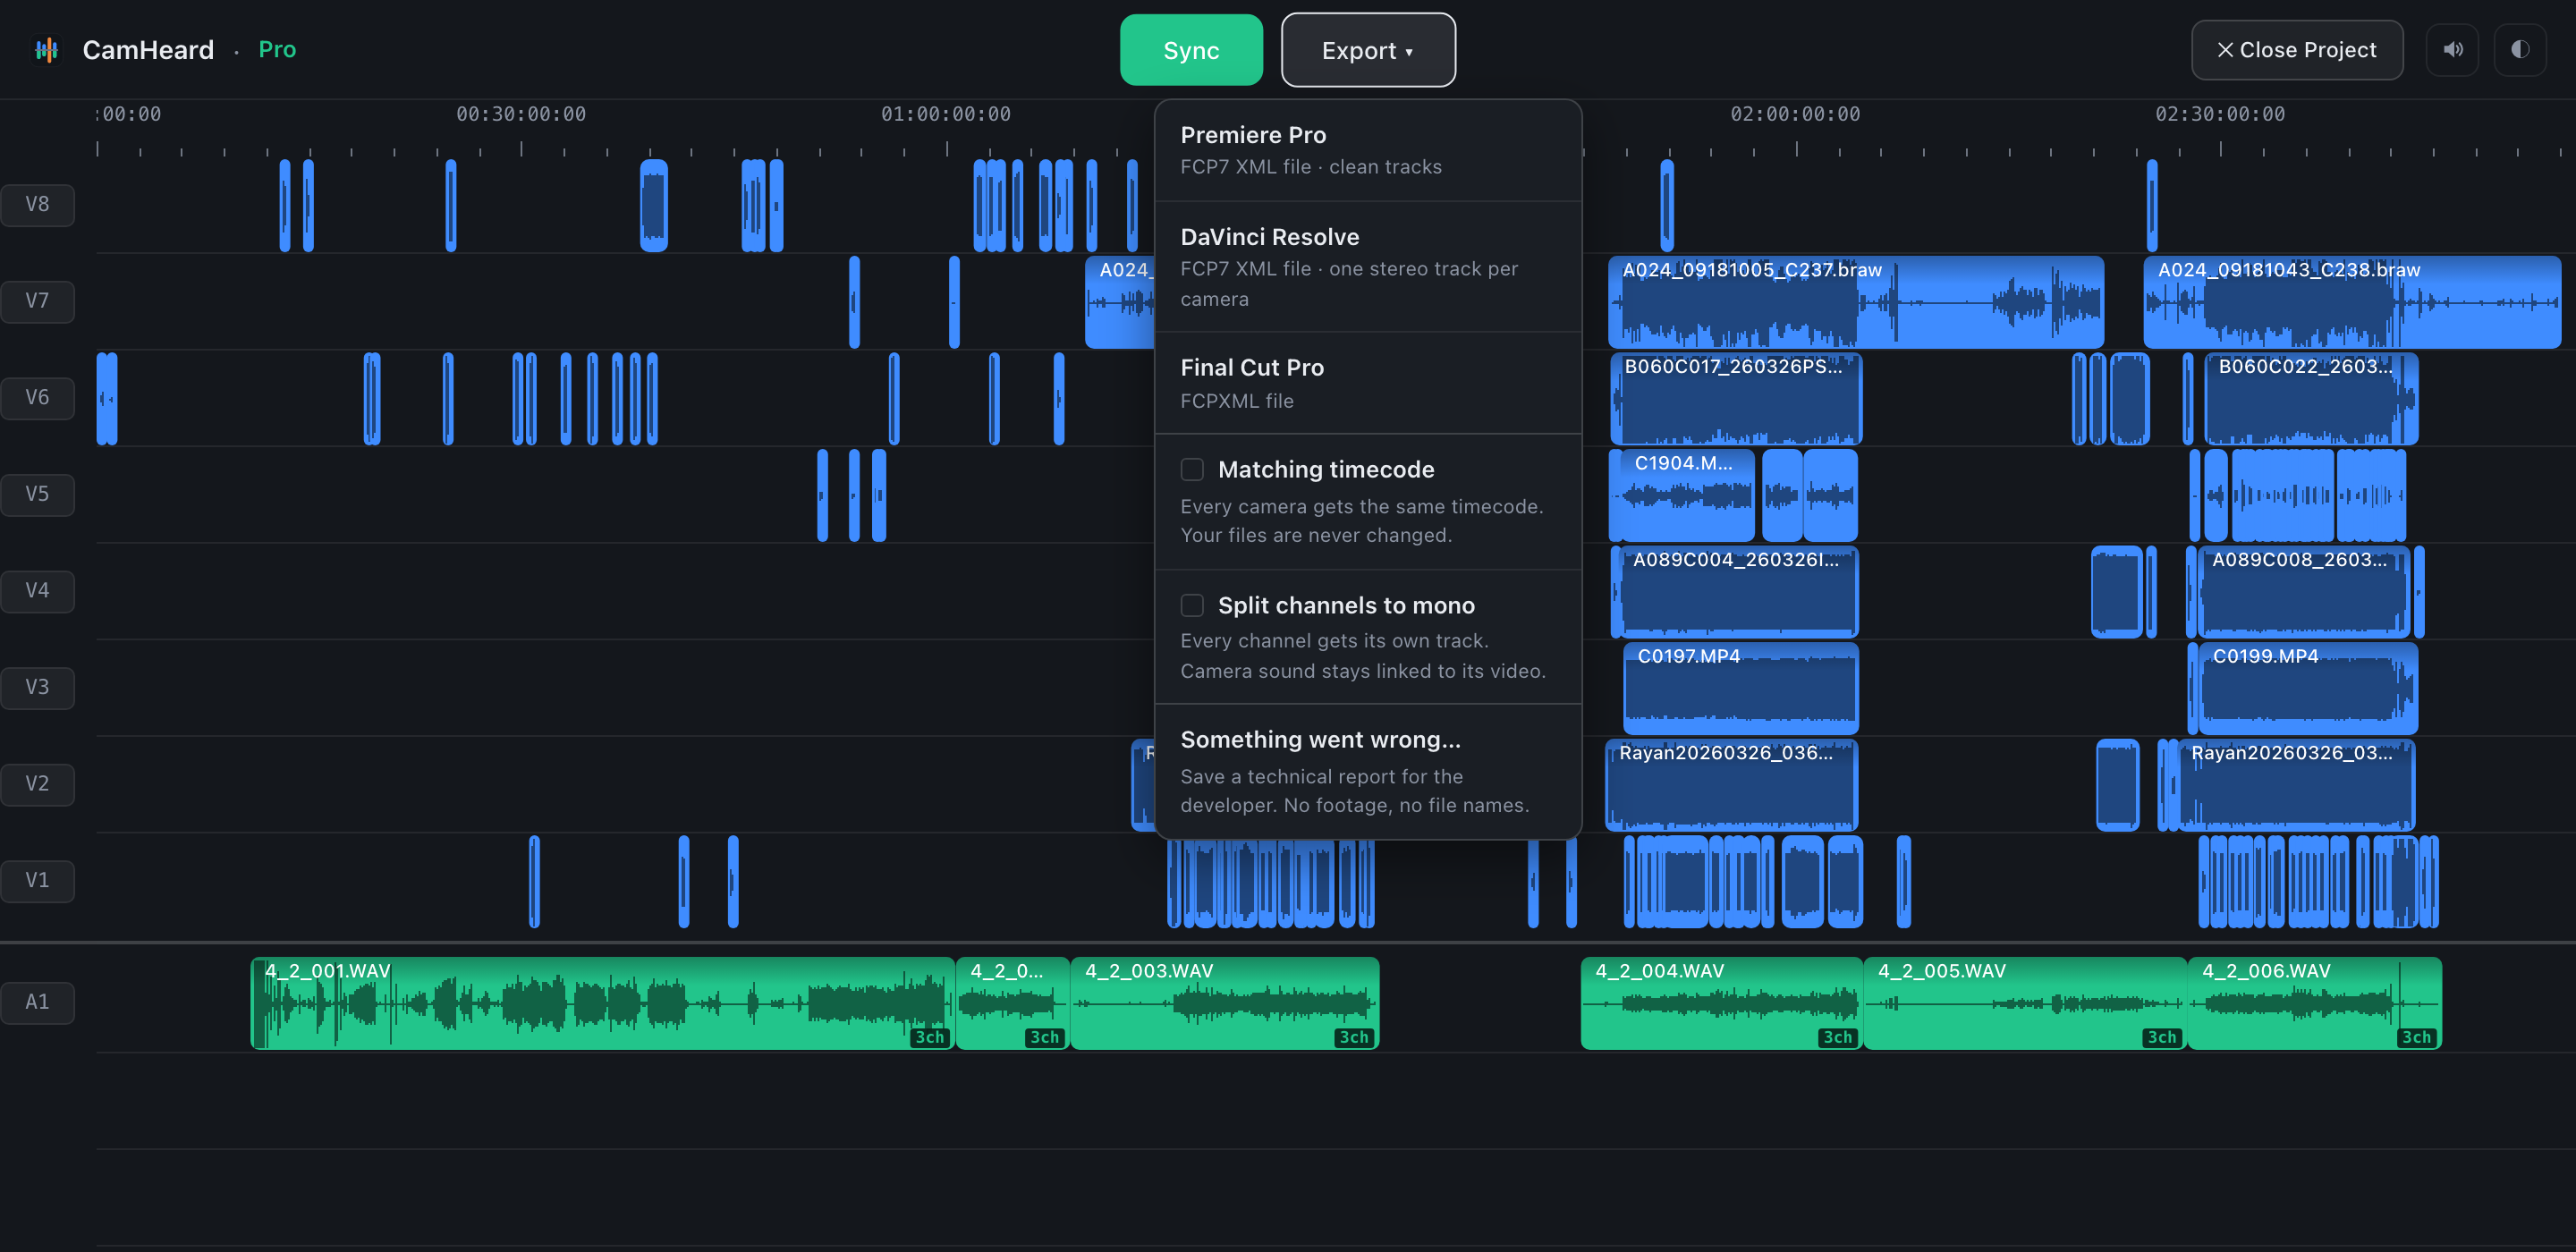Select audio clip 4_2_003.WAV
The image size is (2576, 1252).
tap(1224, 1003)
